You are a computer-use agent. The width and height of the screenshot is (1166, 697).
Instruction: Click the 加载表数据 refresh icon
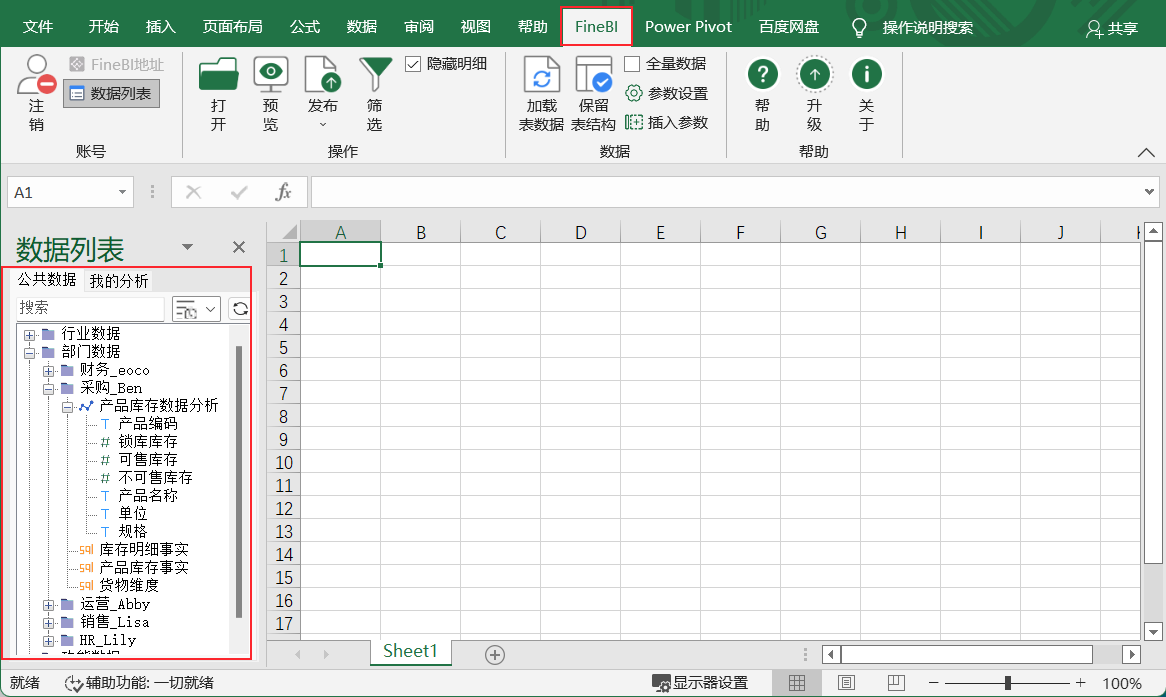(x=541, y=75)
